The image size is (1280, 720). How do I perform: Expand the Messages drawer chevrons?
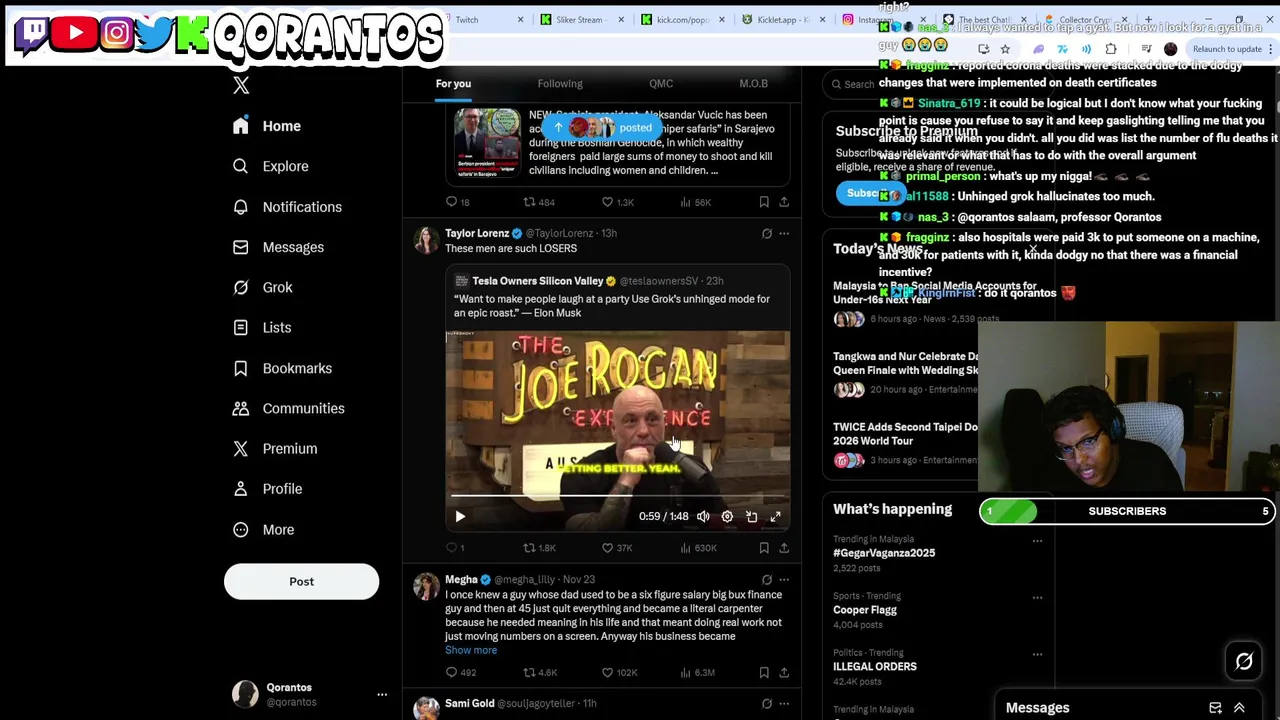point(1239,708)
